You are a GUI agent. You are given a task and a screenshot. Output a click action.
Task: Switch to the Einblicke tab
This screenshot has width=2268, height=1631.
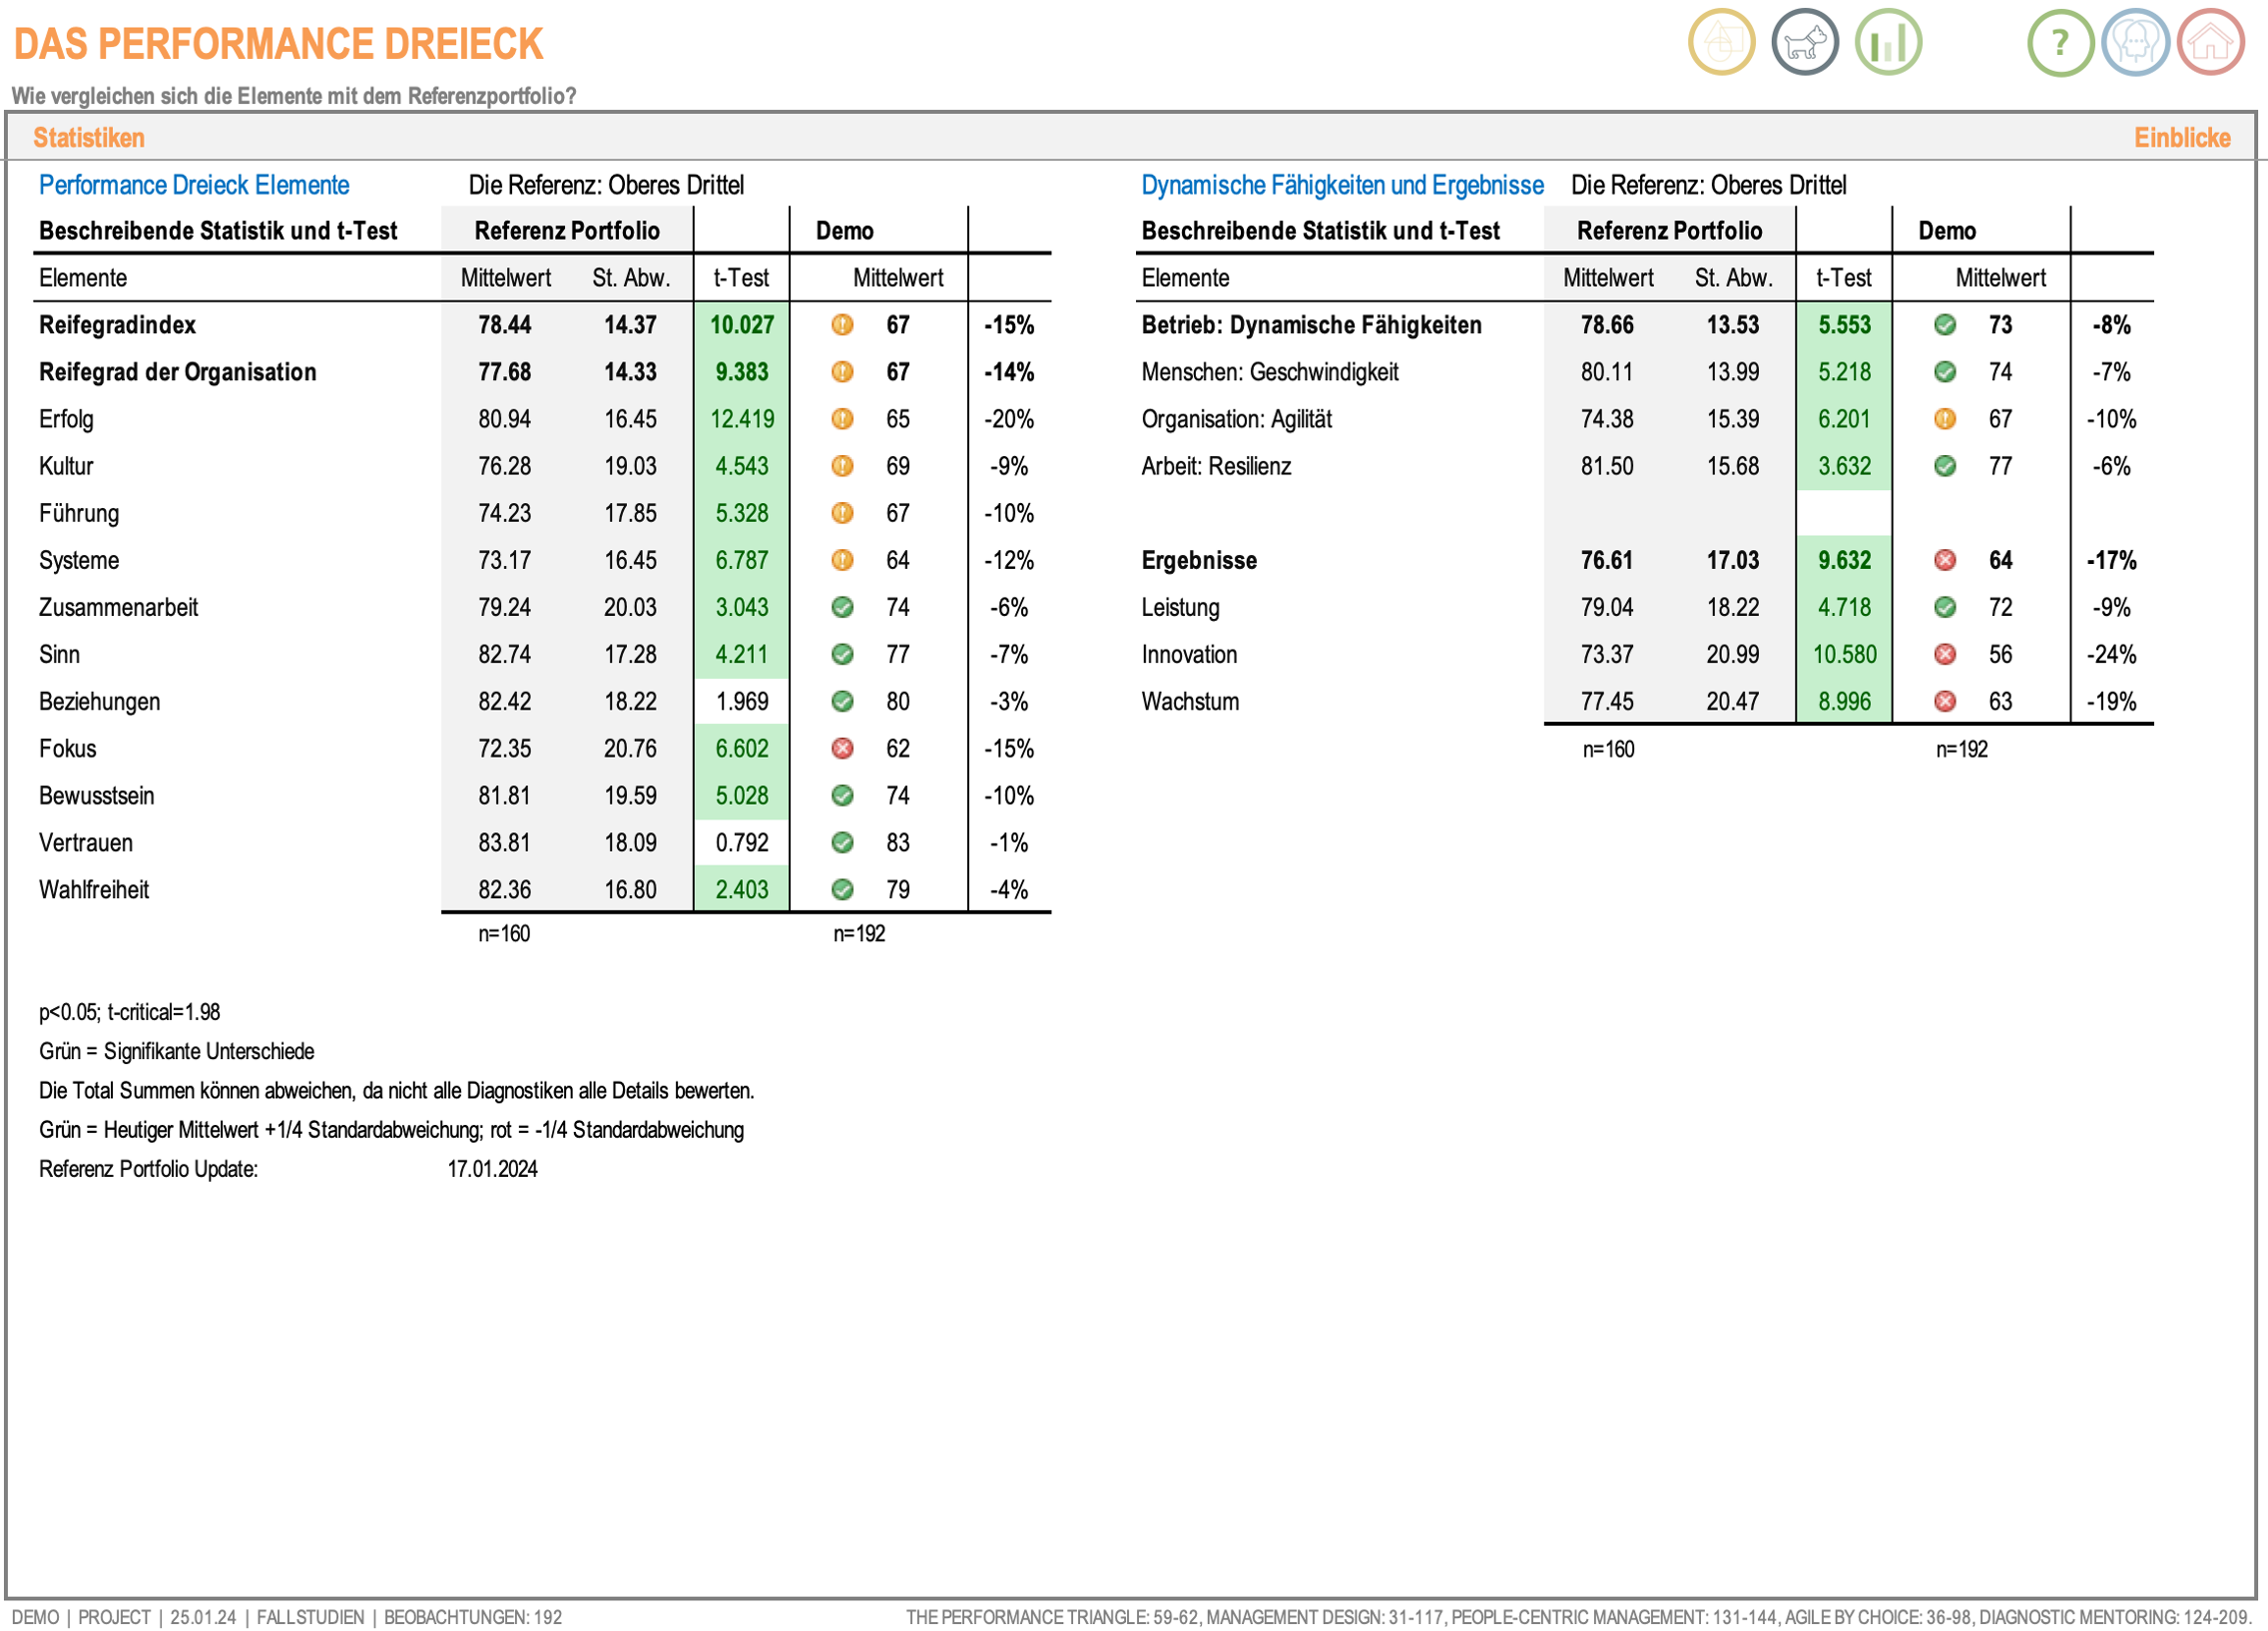pyautogui.click(x=2182, y=138)
